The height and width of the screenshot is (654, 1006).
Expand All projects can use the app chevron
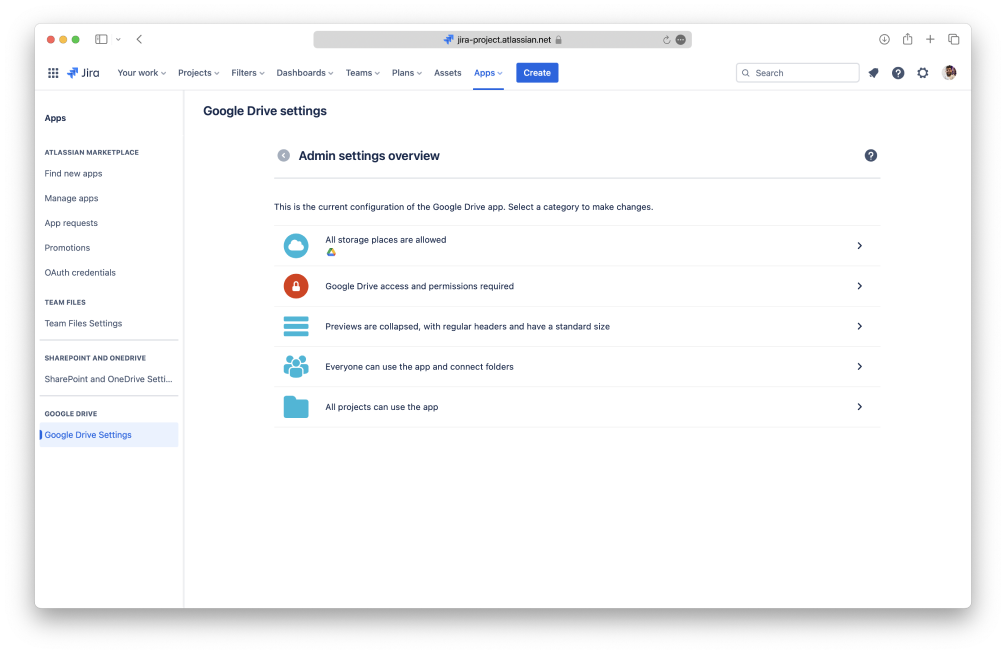point(860,407)
